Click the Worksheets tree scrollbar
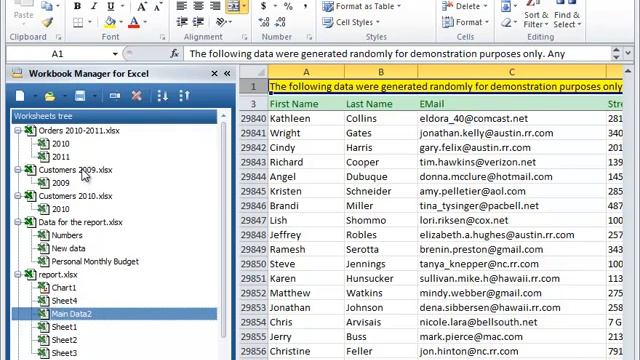640x360 pixels. (223, 230)
